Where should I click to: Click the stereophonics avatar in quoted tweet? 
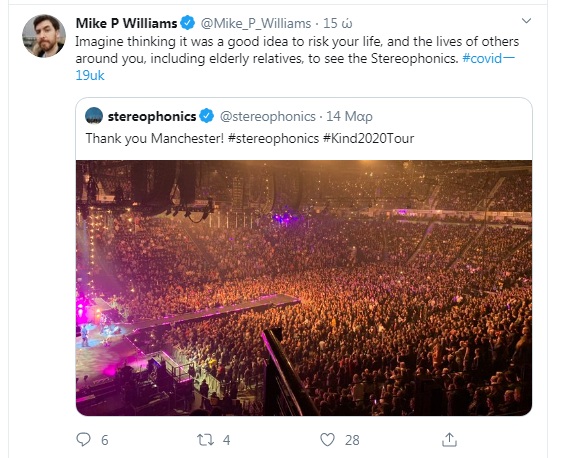(94, 116)
